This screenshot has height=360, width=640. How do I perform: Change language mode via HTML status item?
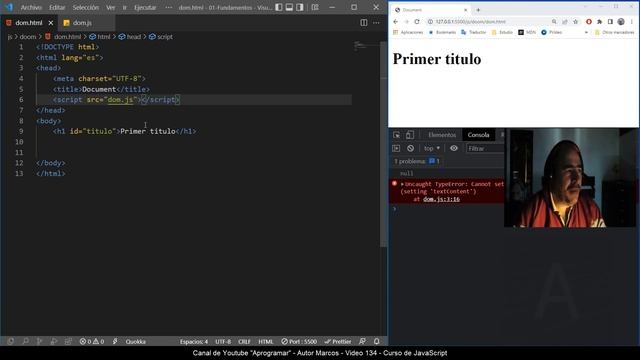tap(266, 341)
